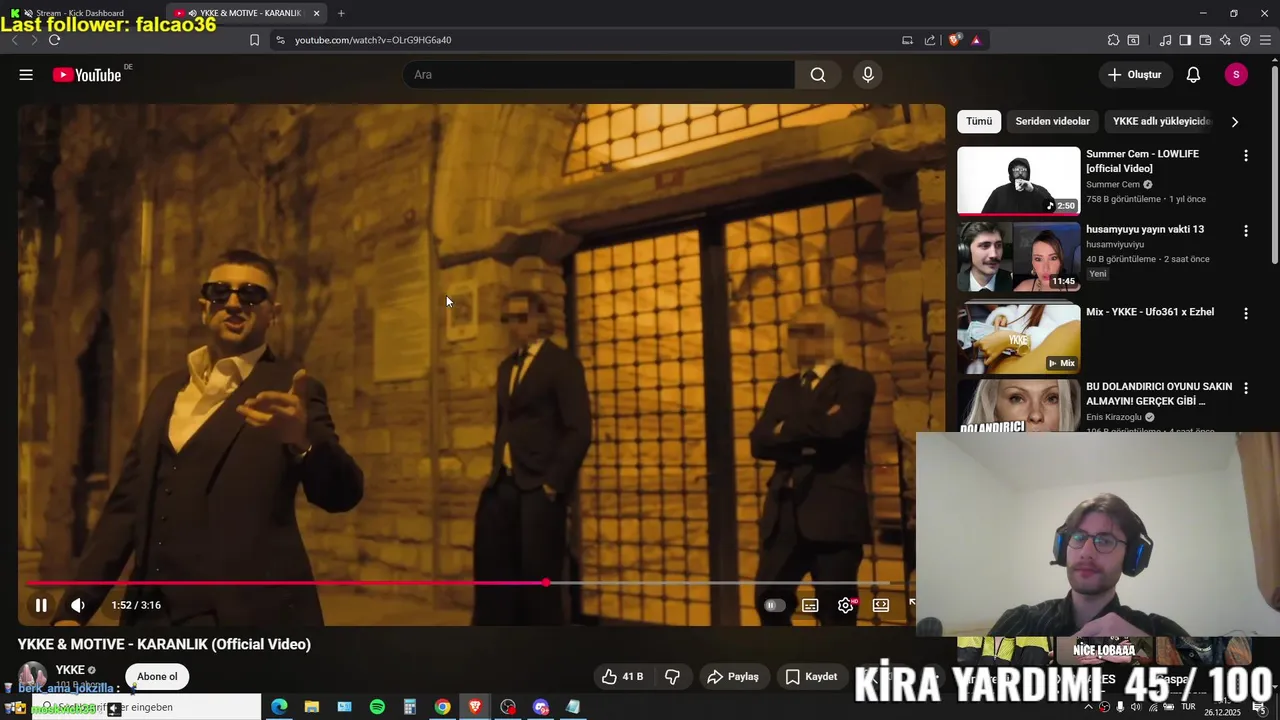
Task: Open browser extensions puzzle icon
Action: click(x=1113, y=40)
